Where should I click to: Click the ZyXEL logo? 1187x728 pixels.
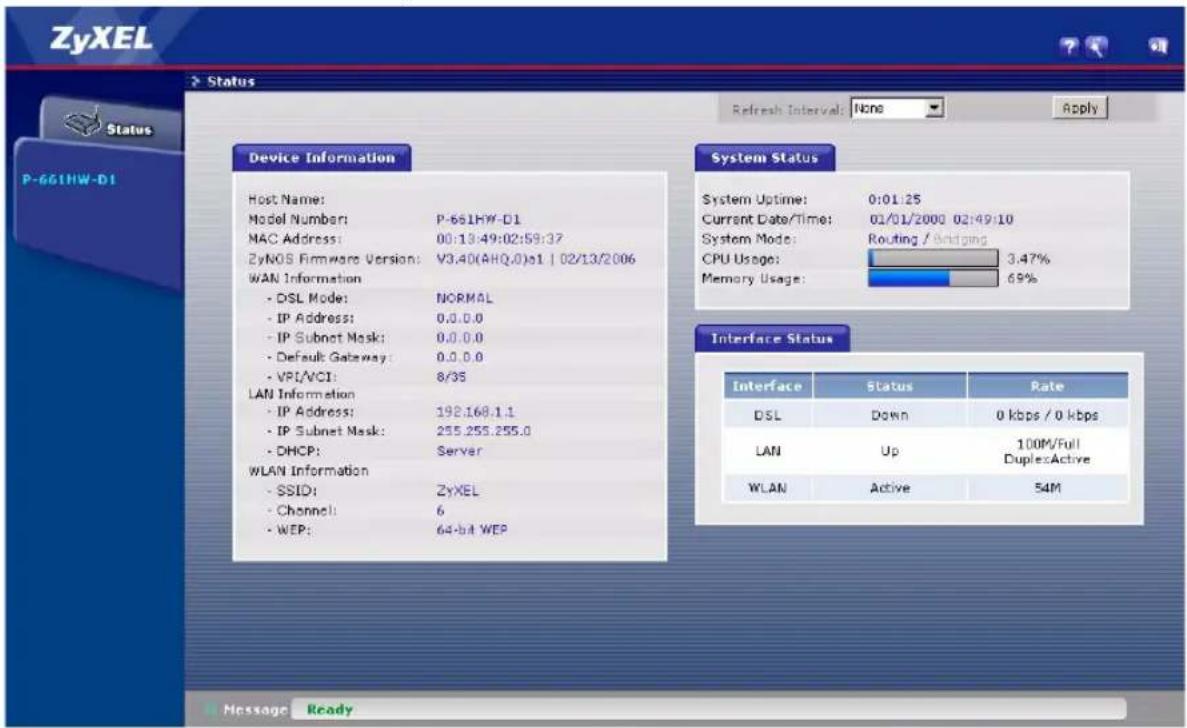[x=101, y=39]
